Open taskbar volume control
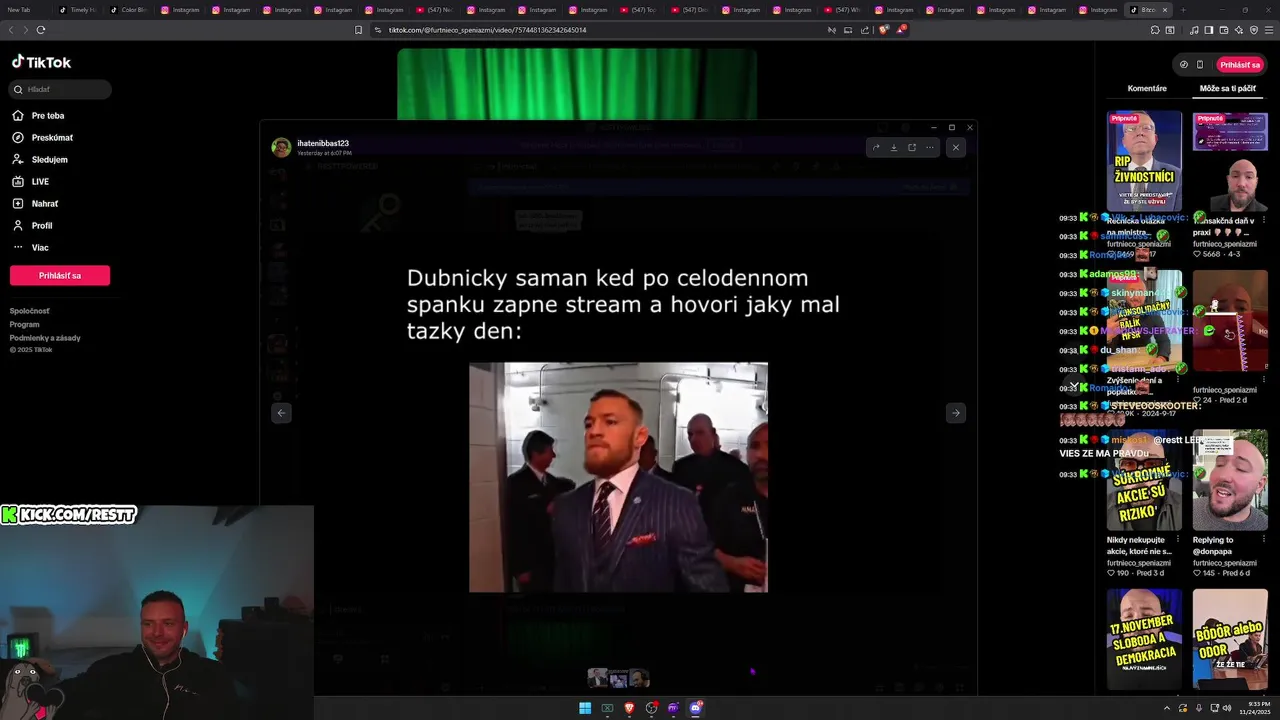Screen dimensions: 1280x720 coord(1227,708)
